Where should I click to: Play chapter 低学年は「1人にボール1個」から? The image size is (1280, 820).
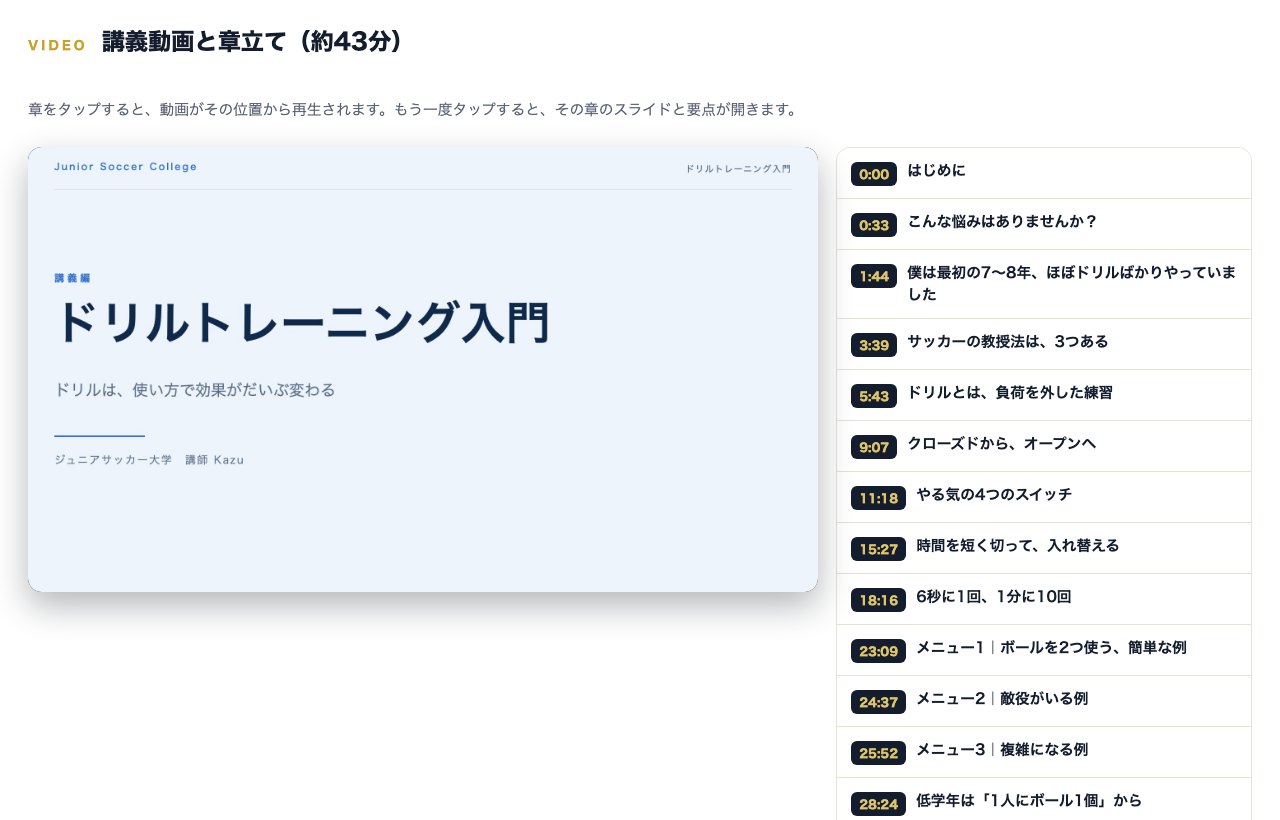[1044, 799]
